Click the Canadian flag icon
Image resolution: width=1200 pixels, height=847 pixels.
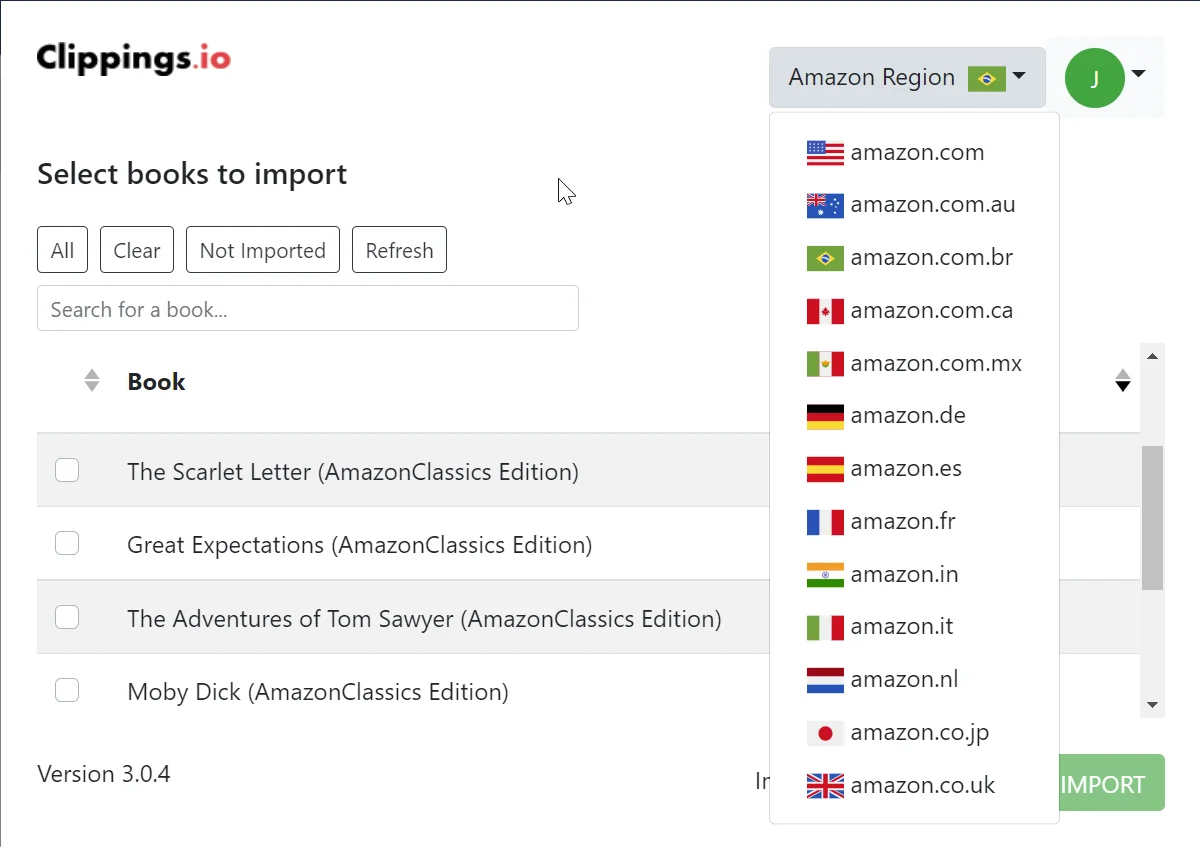pyautogui.click(x=825, y=311)
